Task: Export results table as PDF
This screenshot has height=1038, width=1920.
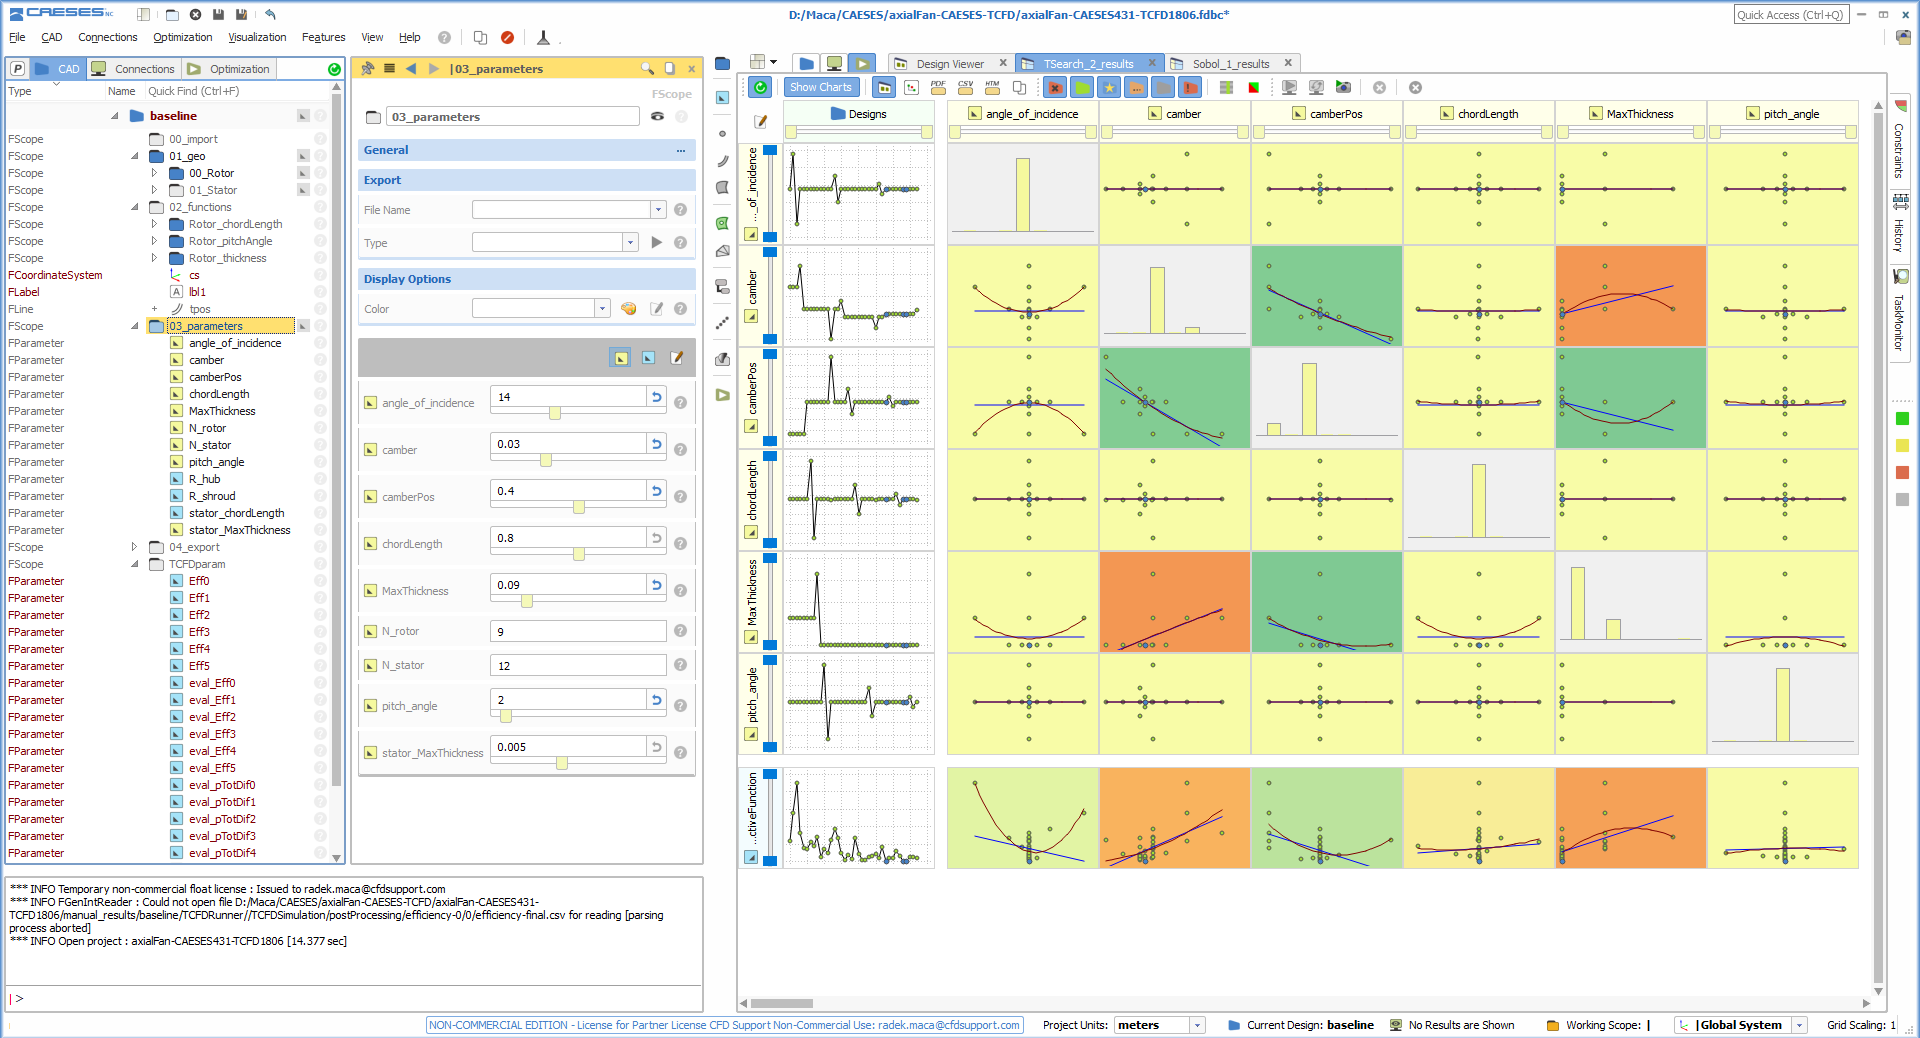Action: point(938,87)
